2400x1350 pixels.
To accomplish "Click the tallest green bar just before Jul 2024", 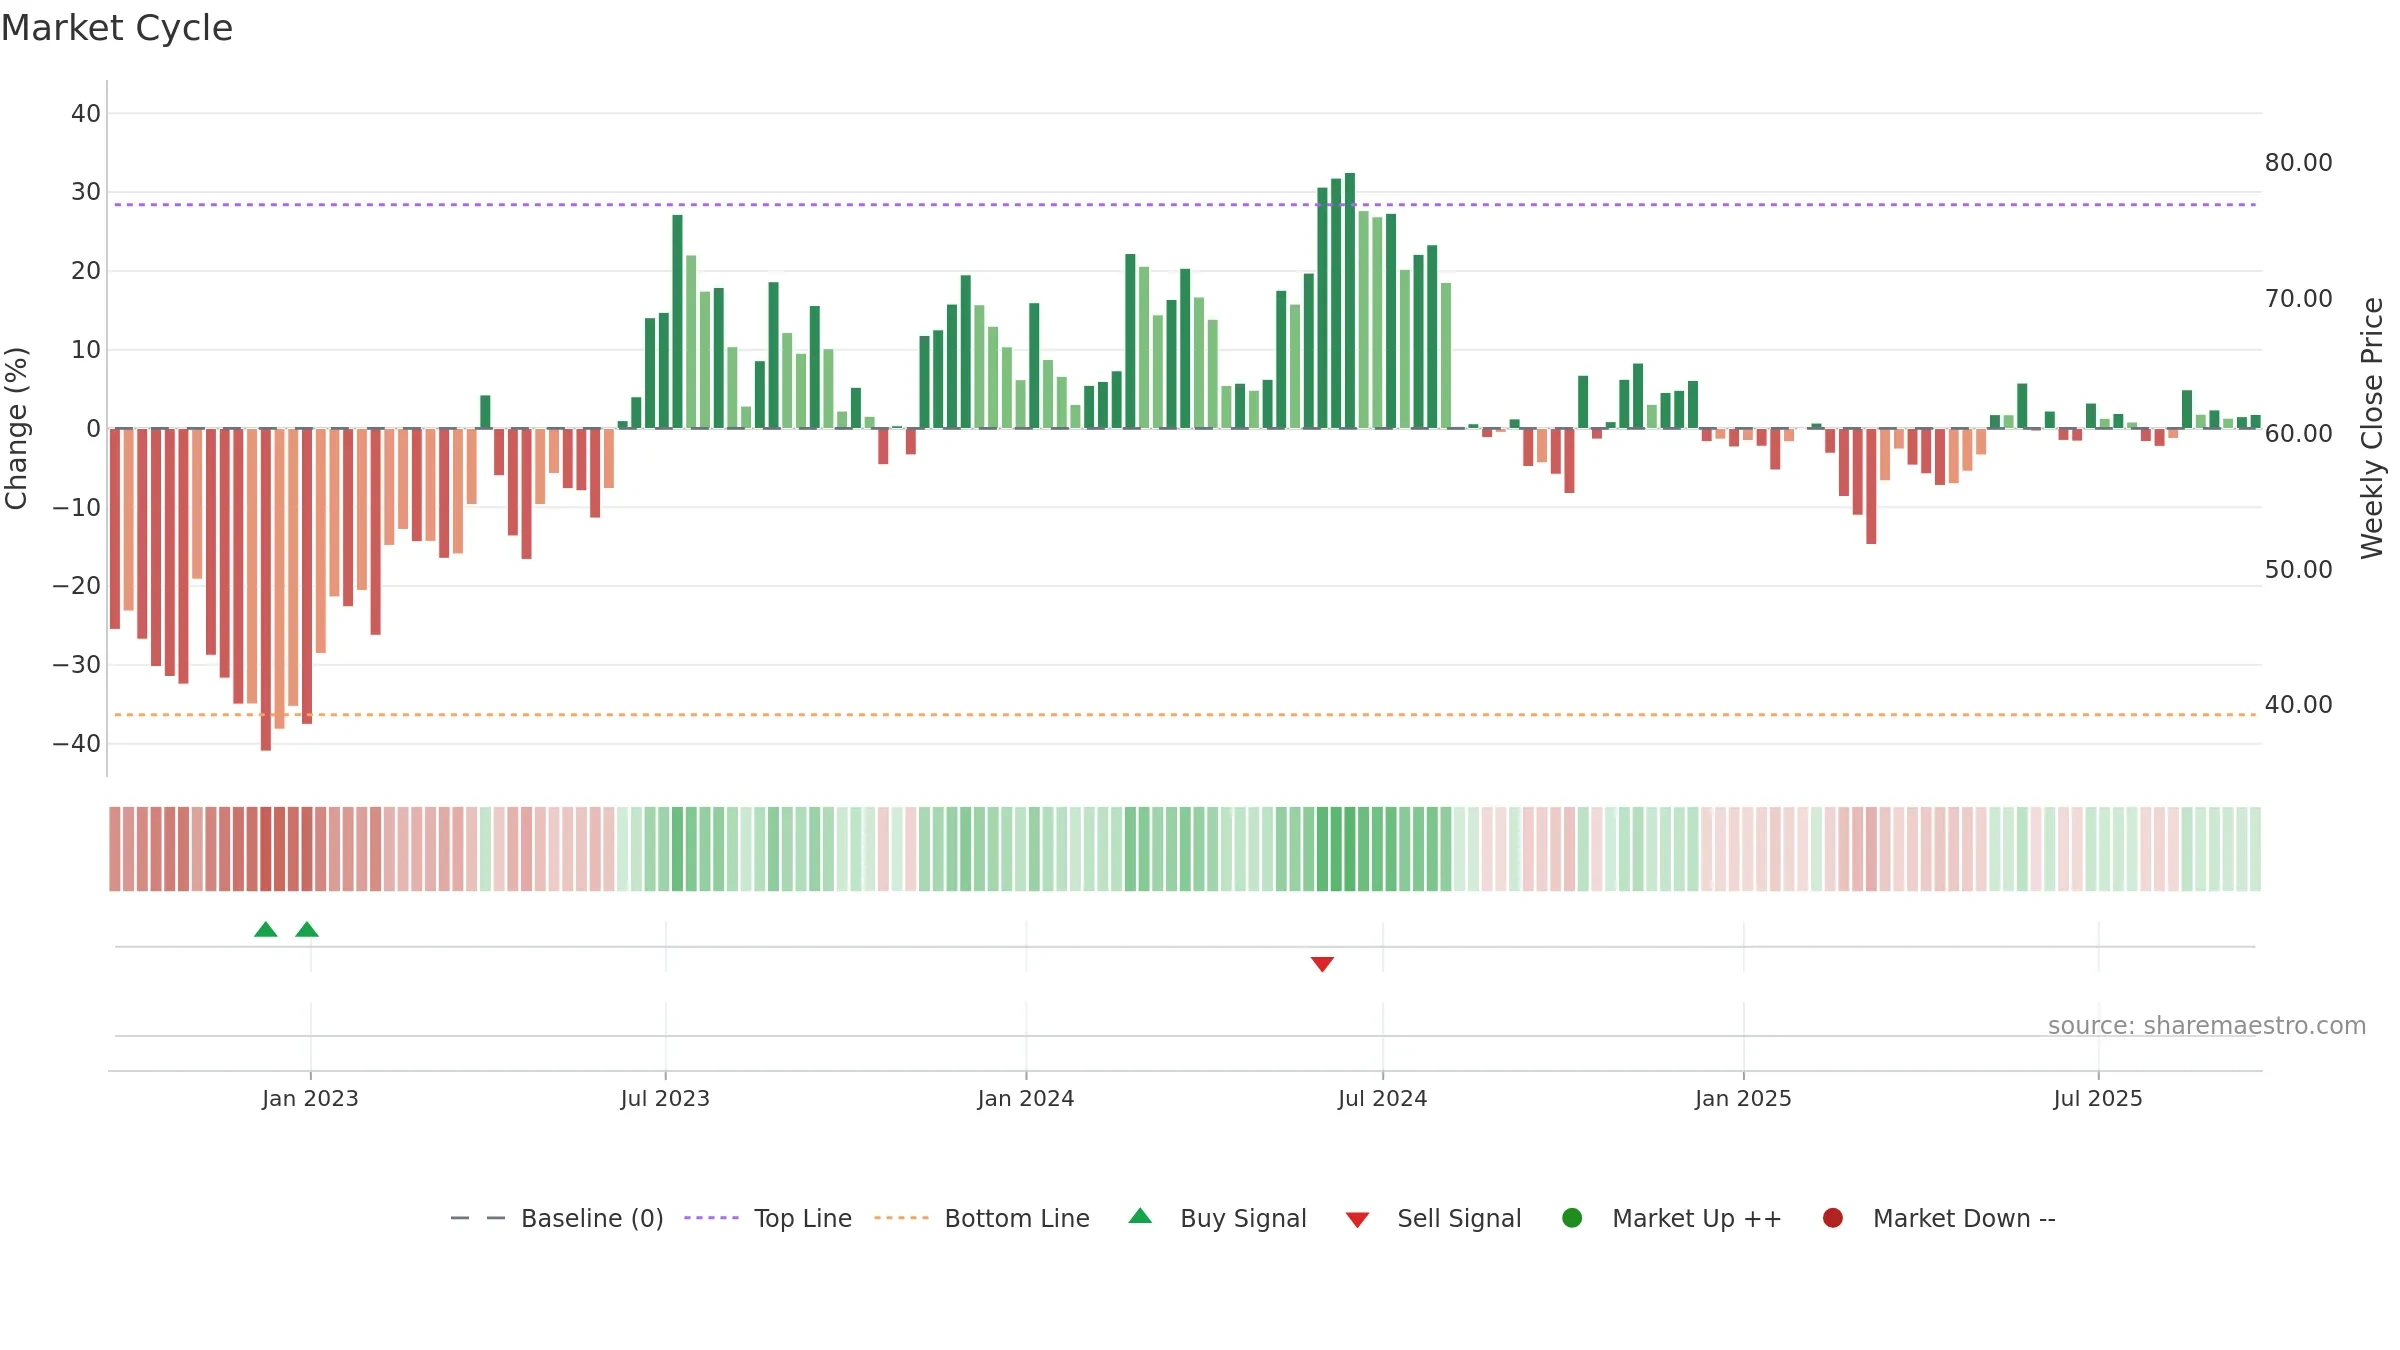I will coord(1350,300).
